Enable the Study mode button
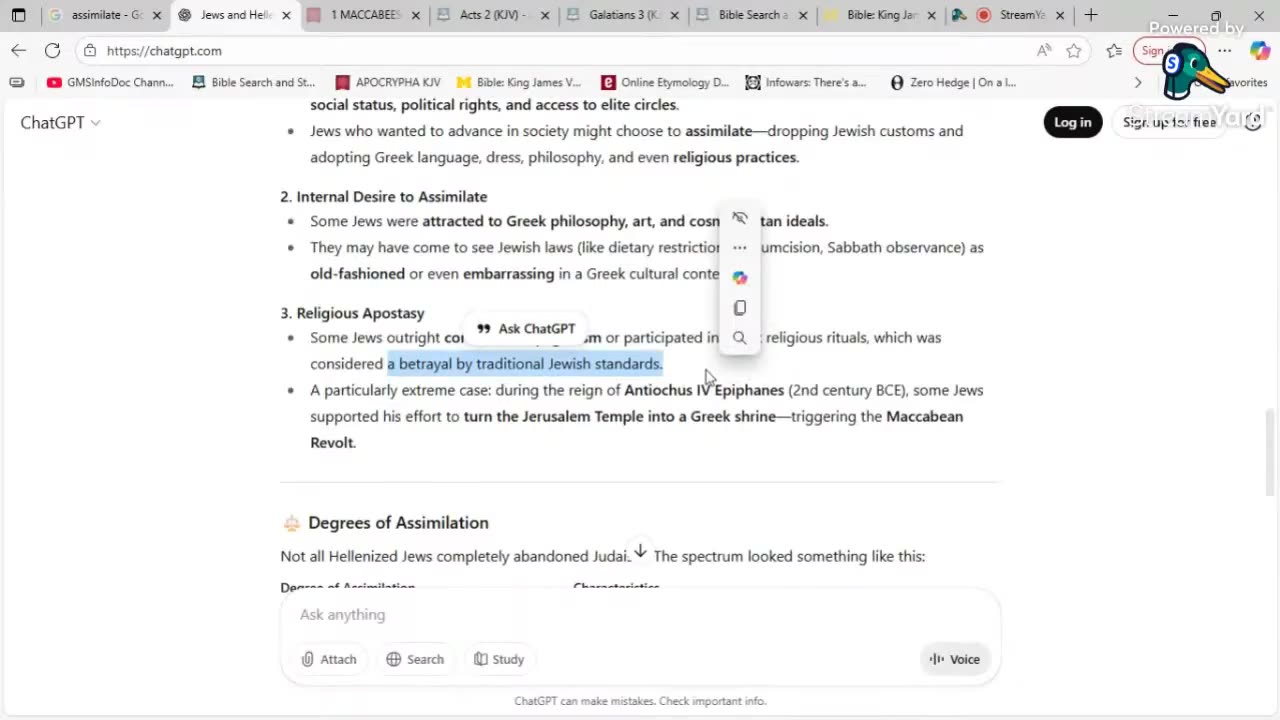Image resolution: width=1280 pixels, height=720 pixels. coord(499,659)
